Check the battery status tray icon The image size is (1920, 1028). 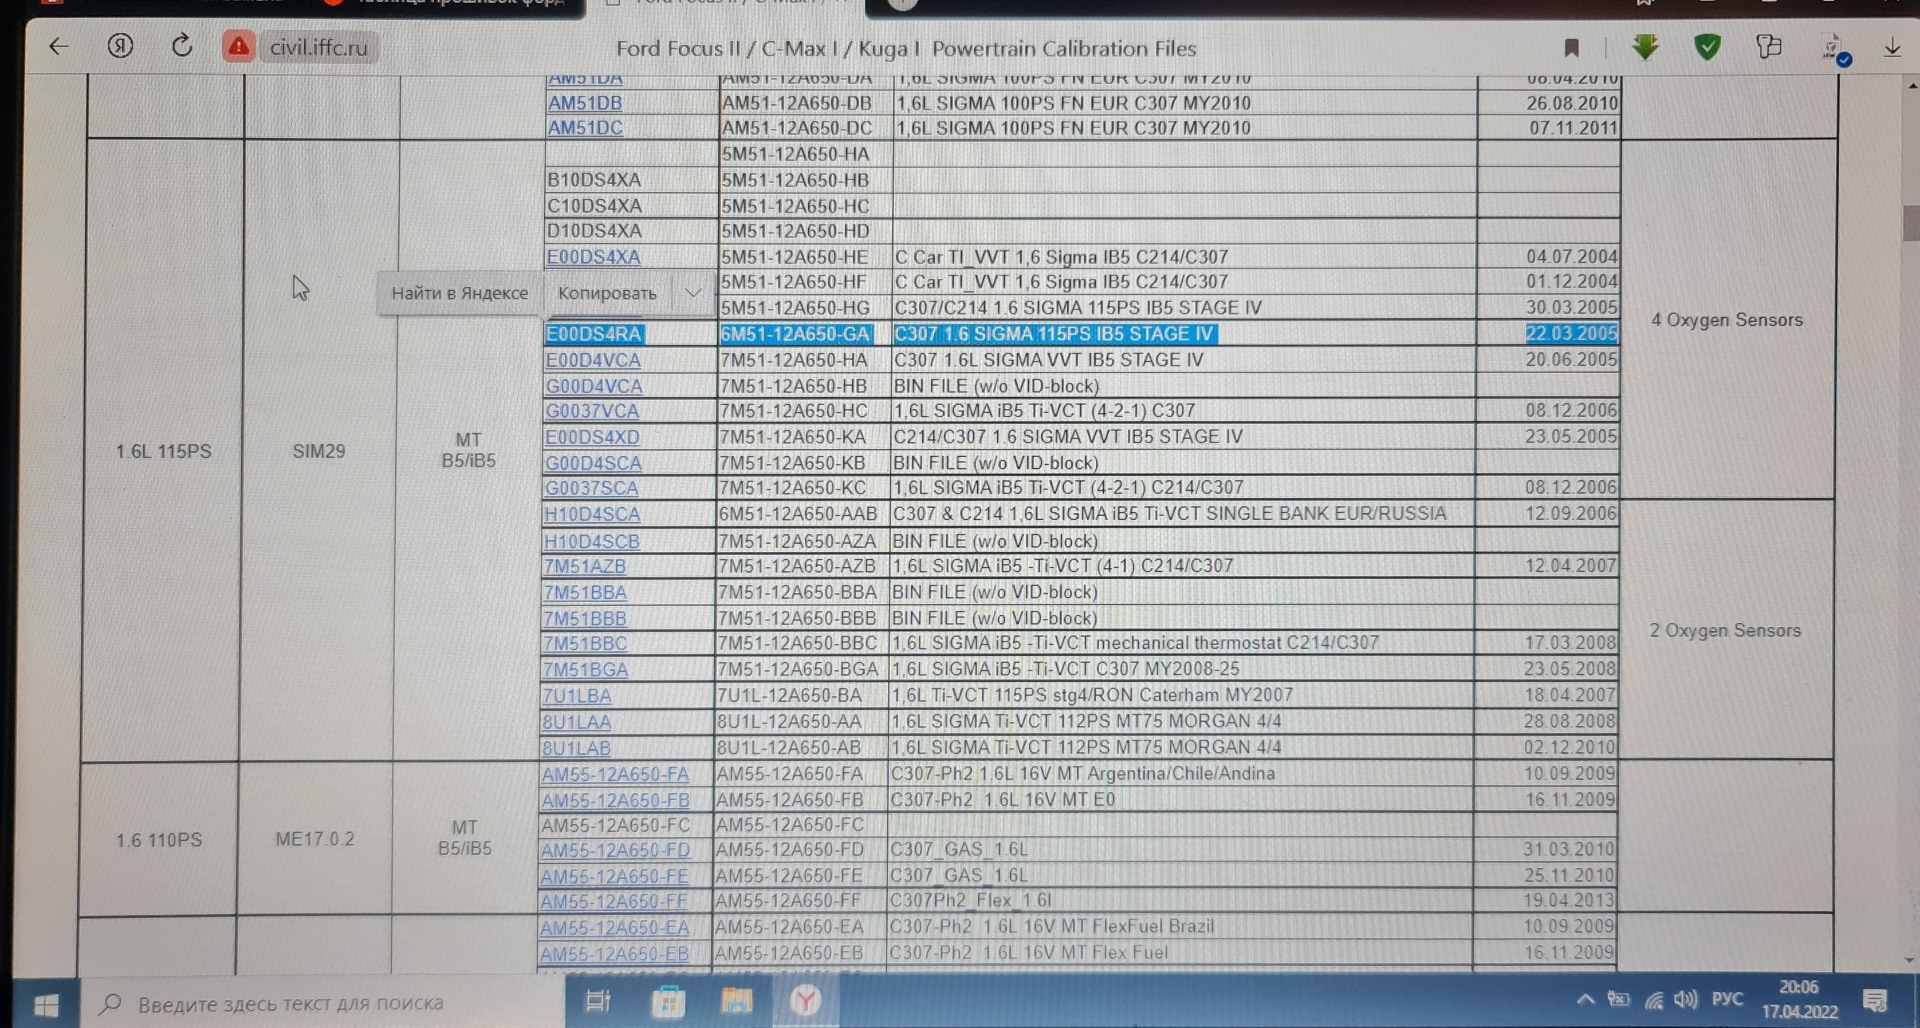coord(1619,1000)
